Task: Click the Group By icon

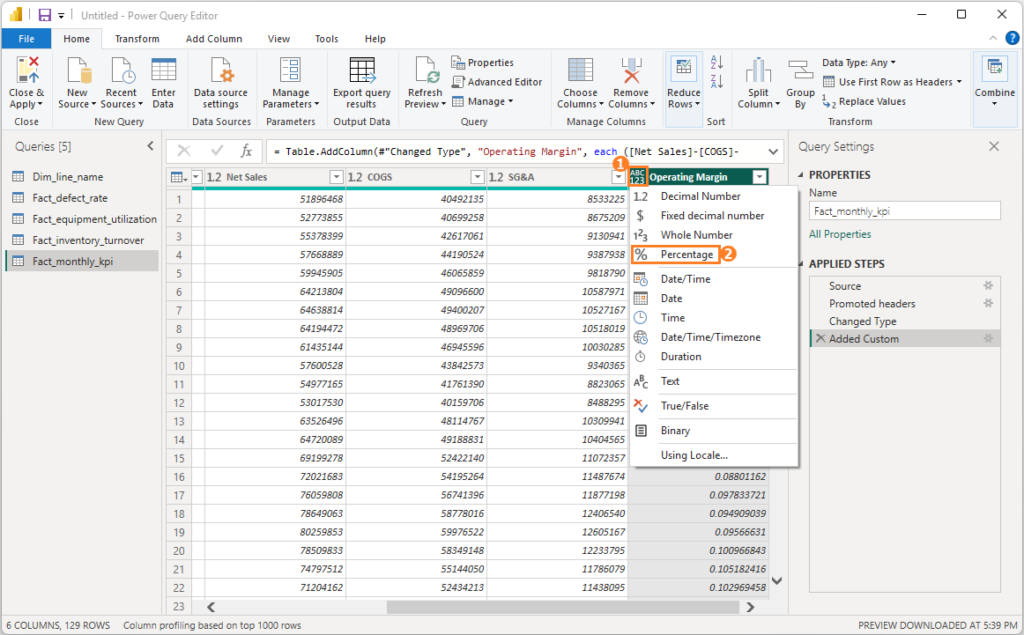Action: click(x=800, y=70)
